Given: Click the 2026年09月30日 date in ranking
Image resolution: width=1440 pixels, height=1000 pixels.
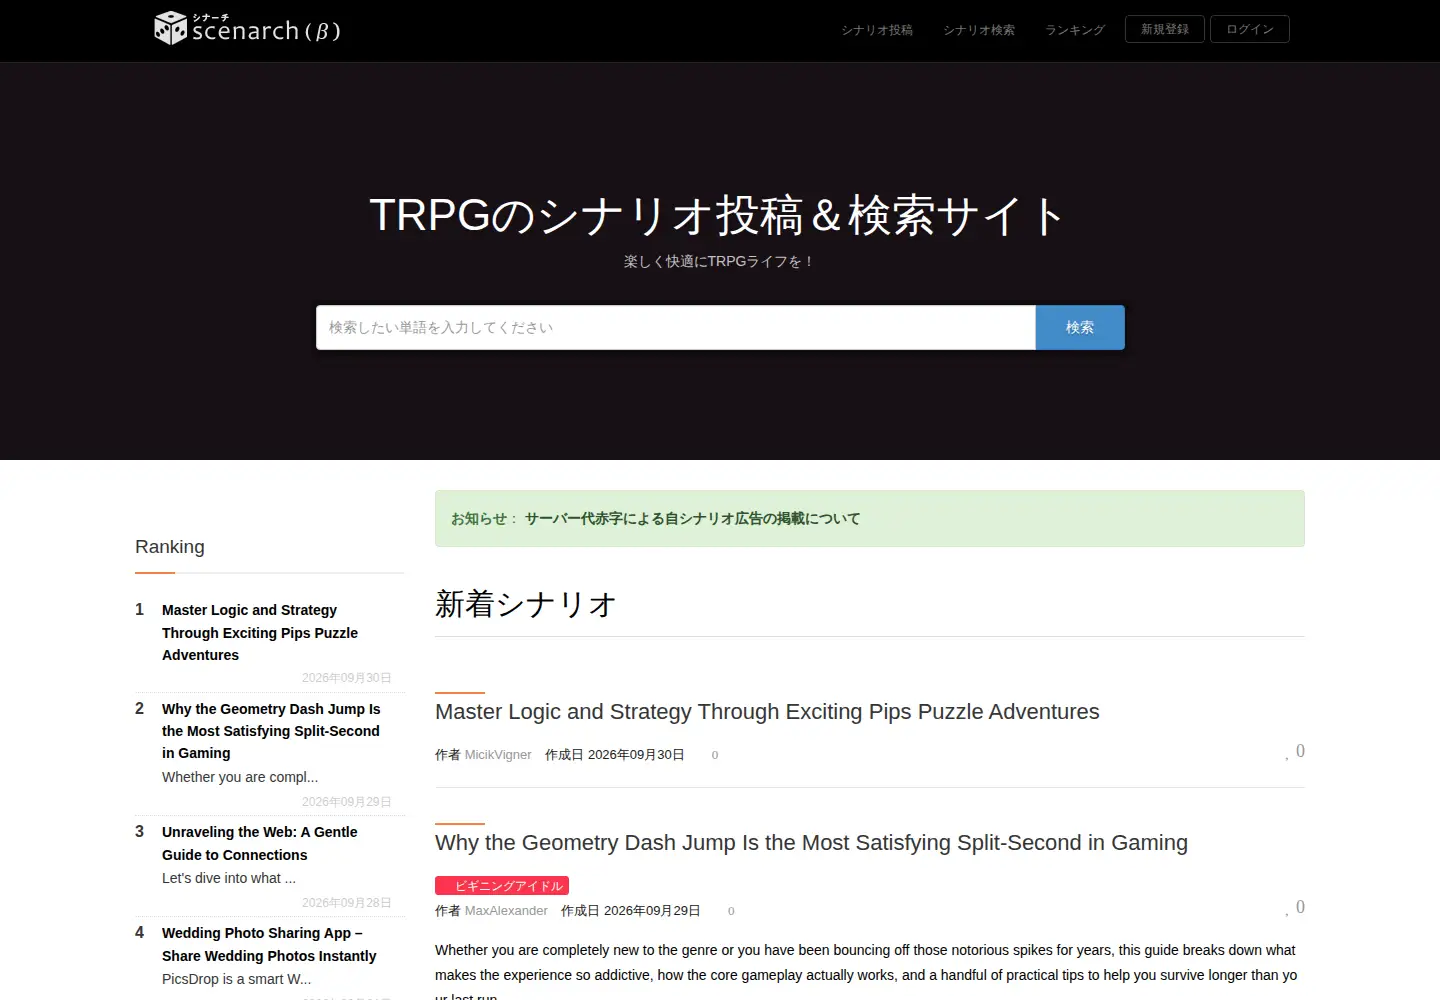Looking at the screenshot, I should (347, 678).
